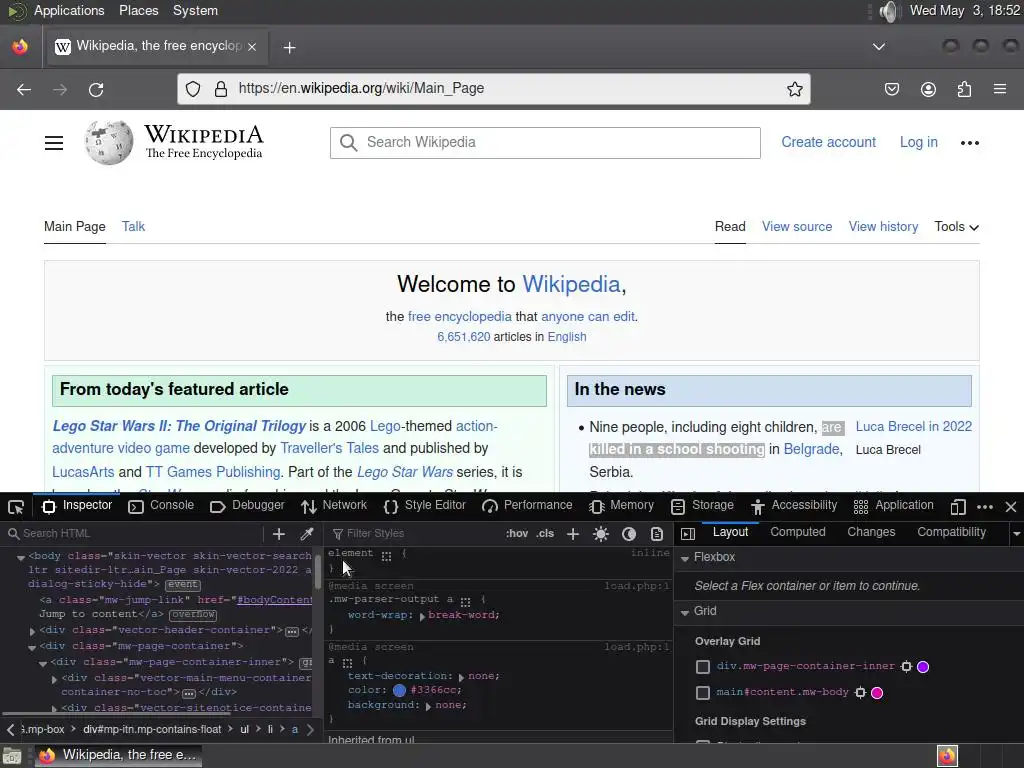
Task: Open Wikipedia main menu hamburger
Action: [54, 143]
